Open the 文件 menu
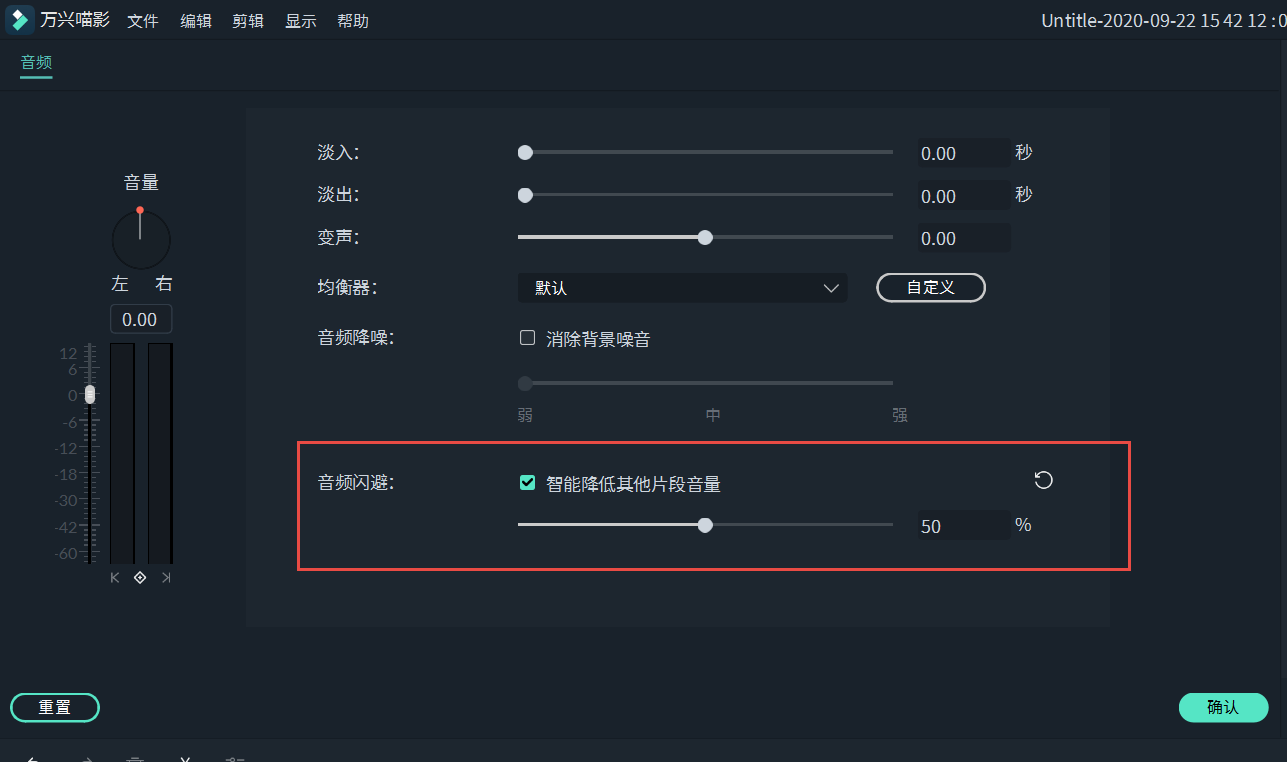Image resolution: width=1287 pixels, height=762 pixels. coord(143,20)
